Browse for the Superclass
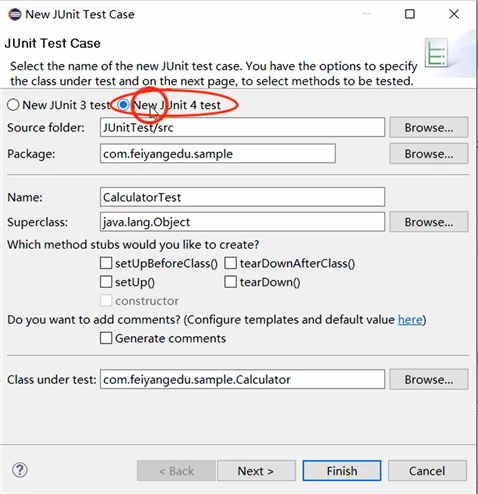This screenshot has width=478, height=494. tap(429, 222)
